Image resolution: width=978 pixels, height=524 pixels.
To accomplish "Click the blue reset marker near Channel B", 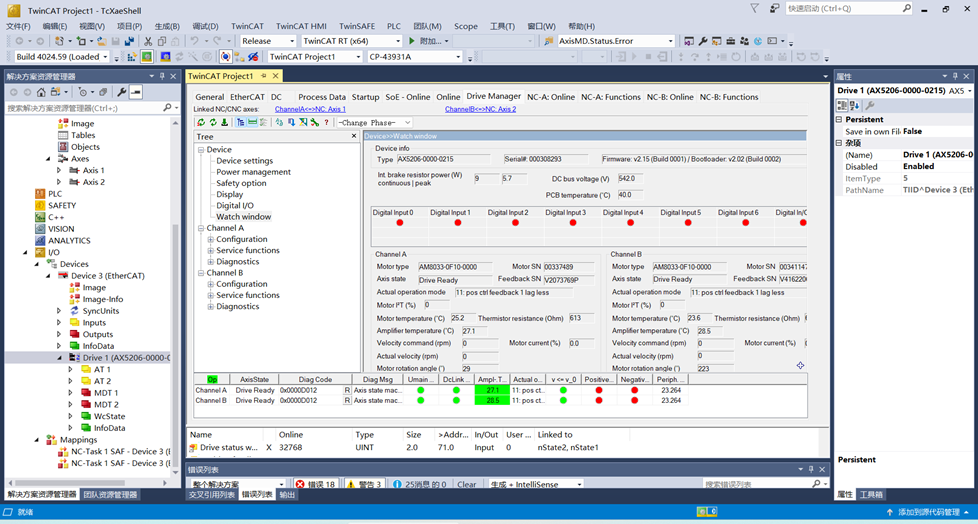I will coord(800,366).
